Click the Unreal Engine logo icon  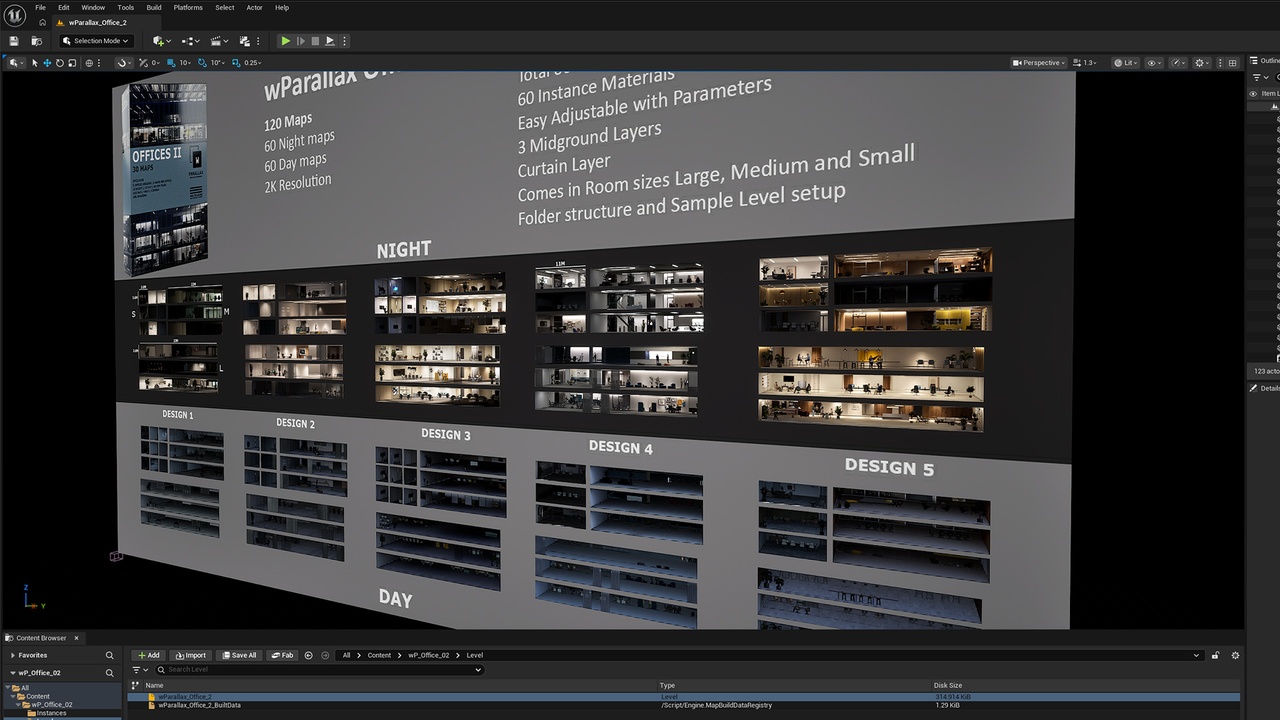pos(15,14)
